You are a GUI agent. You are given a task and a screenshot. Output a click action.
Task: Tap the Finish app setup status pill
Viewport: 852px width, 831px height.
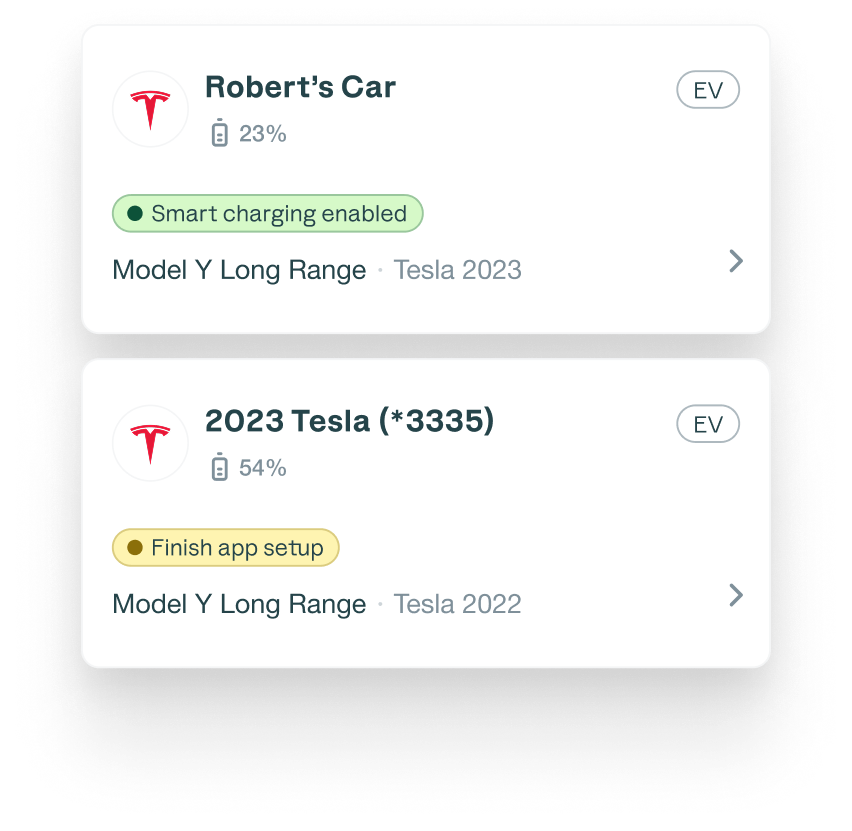point(226,548)
